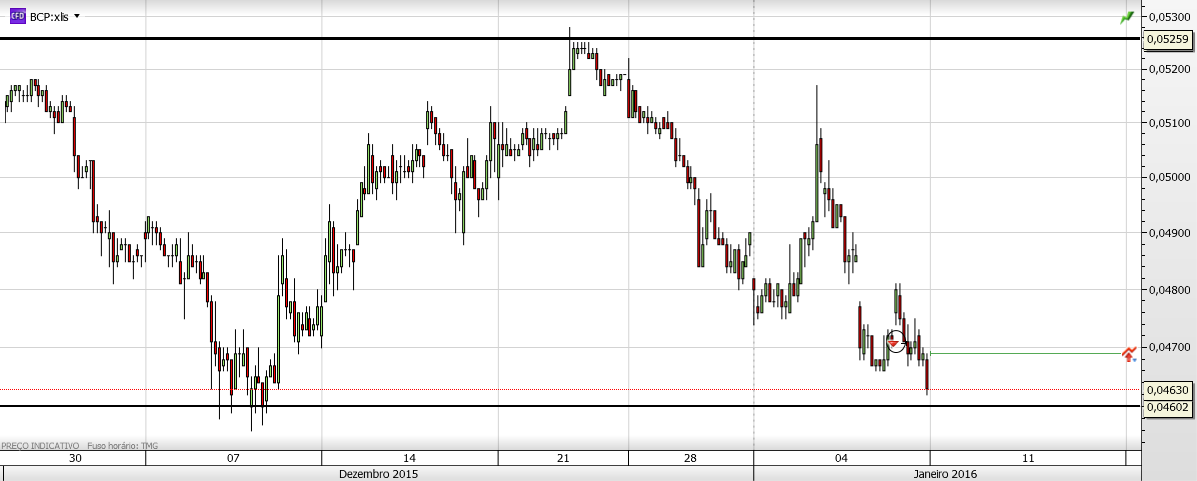The width and height of the screenshot is (1197, 481).
Task: Click the 0,05200 axis value
Action: 1169,69
